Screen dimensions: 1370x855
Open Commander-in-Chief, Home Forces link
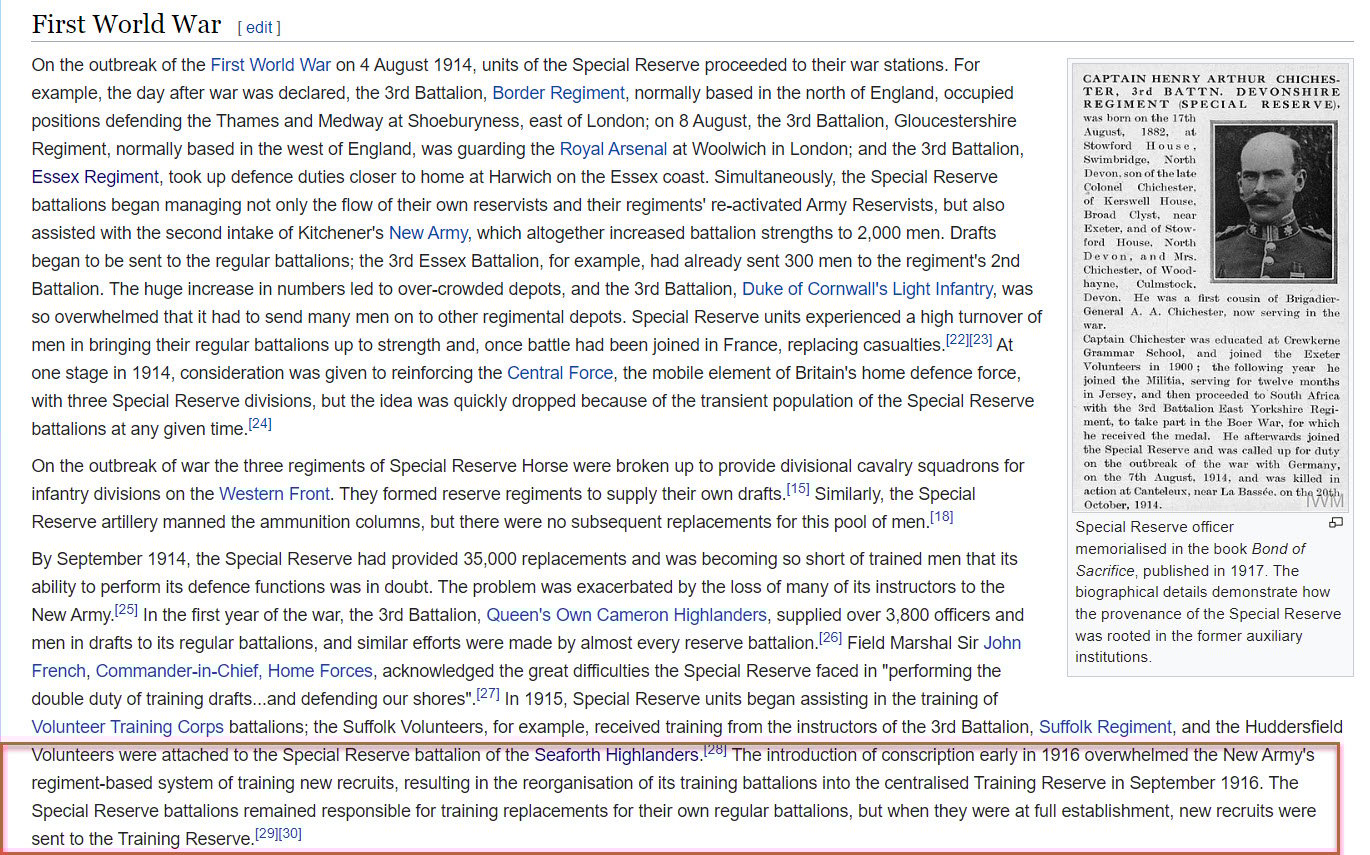click(x=234, y=671)
